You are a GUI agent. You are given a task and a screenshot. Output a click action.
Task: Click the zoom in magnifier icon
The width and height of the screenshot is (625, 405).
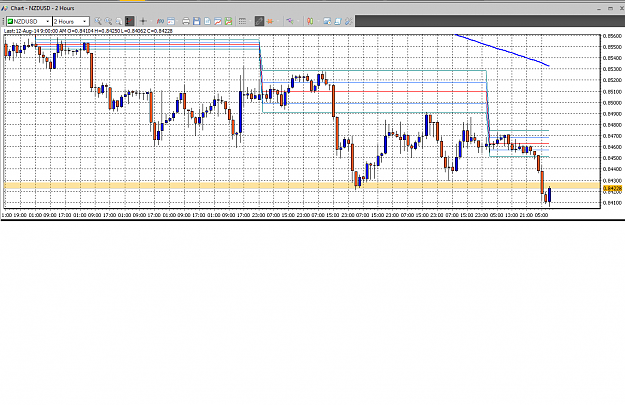pyautogui.click(x=98, y=21)
